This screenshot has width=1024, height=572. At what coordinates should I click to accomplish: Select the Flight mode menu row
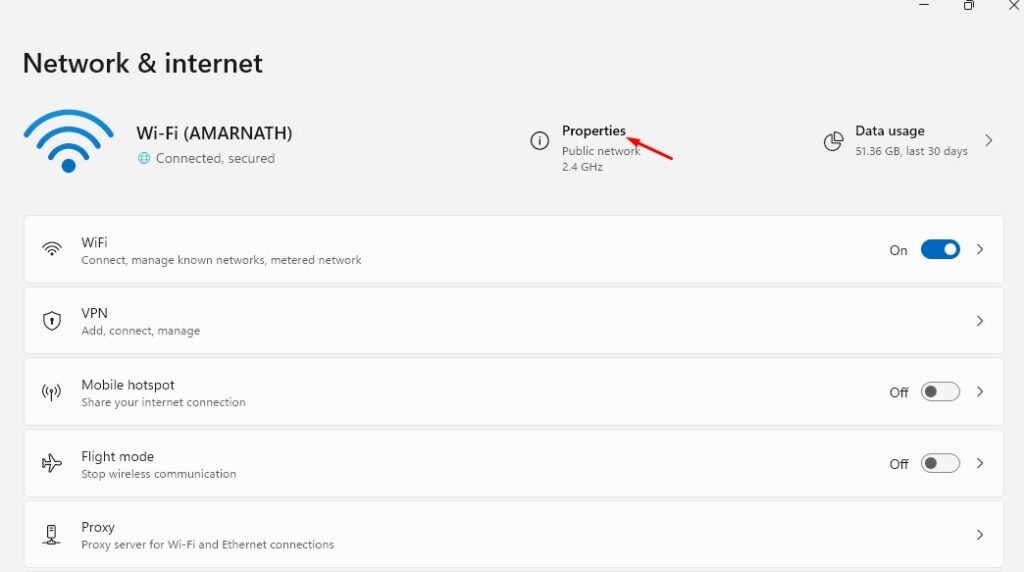point(513,463)
